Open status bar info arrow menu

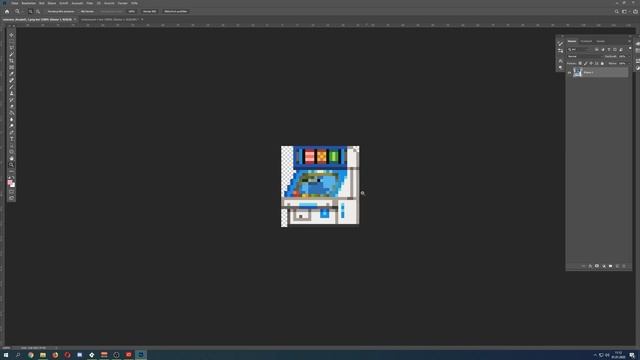(x=56, y=348)
